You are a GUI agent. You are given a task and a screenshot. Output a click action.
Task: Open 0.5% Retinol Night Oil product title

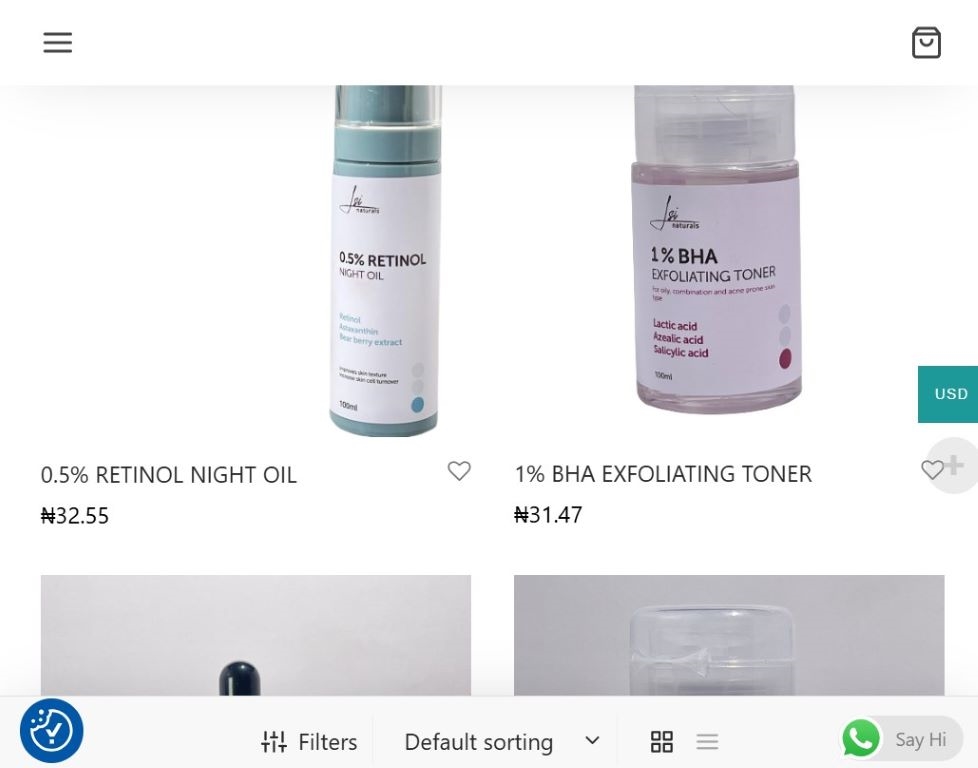168,475
